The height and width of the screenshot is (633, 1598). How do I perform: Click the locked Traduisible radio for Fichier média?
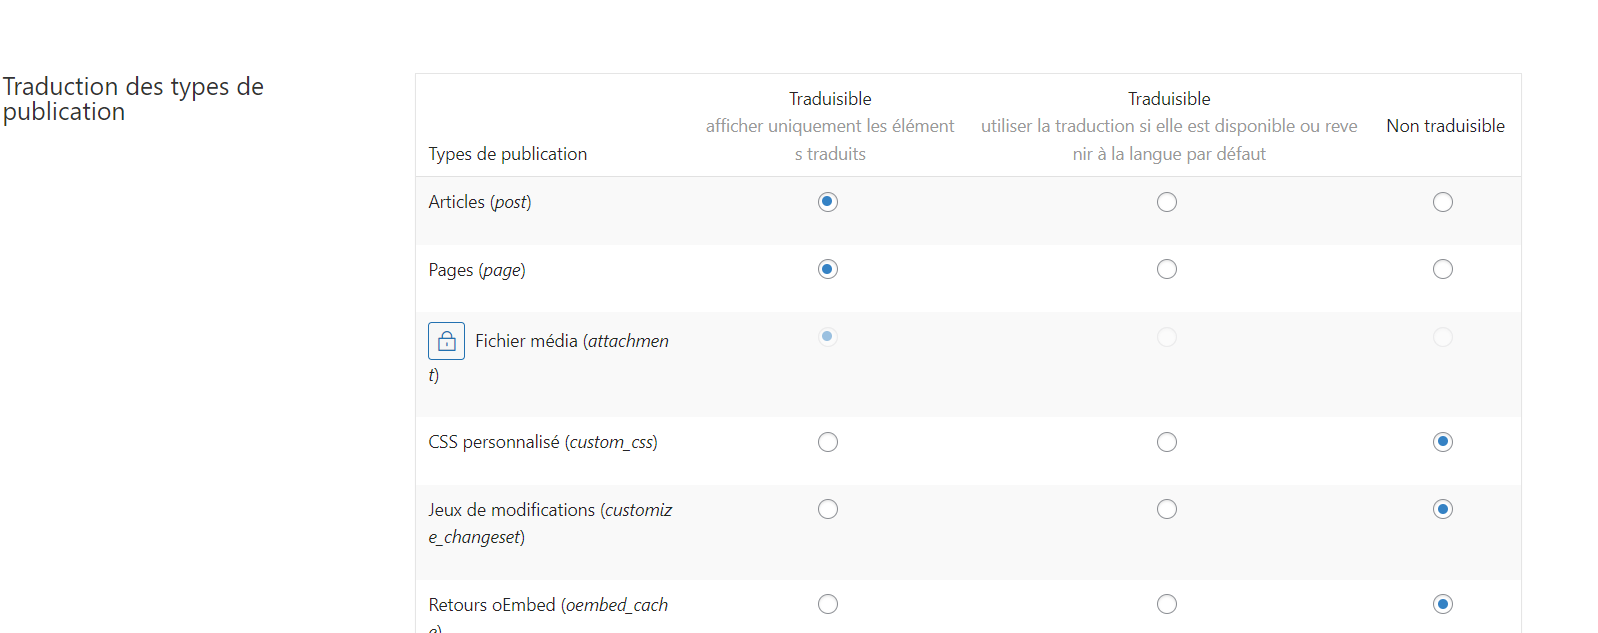tap(828, 337)
